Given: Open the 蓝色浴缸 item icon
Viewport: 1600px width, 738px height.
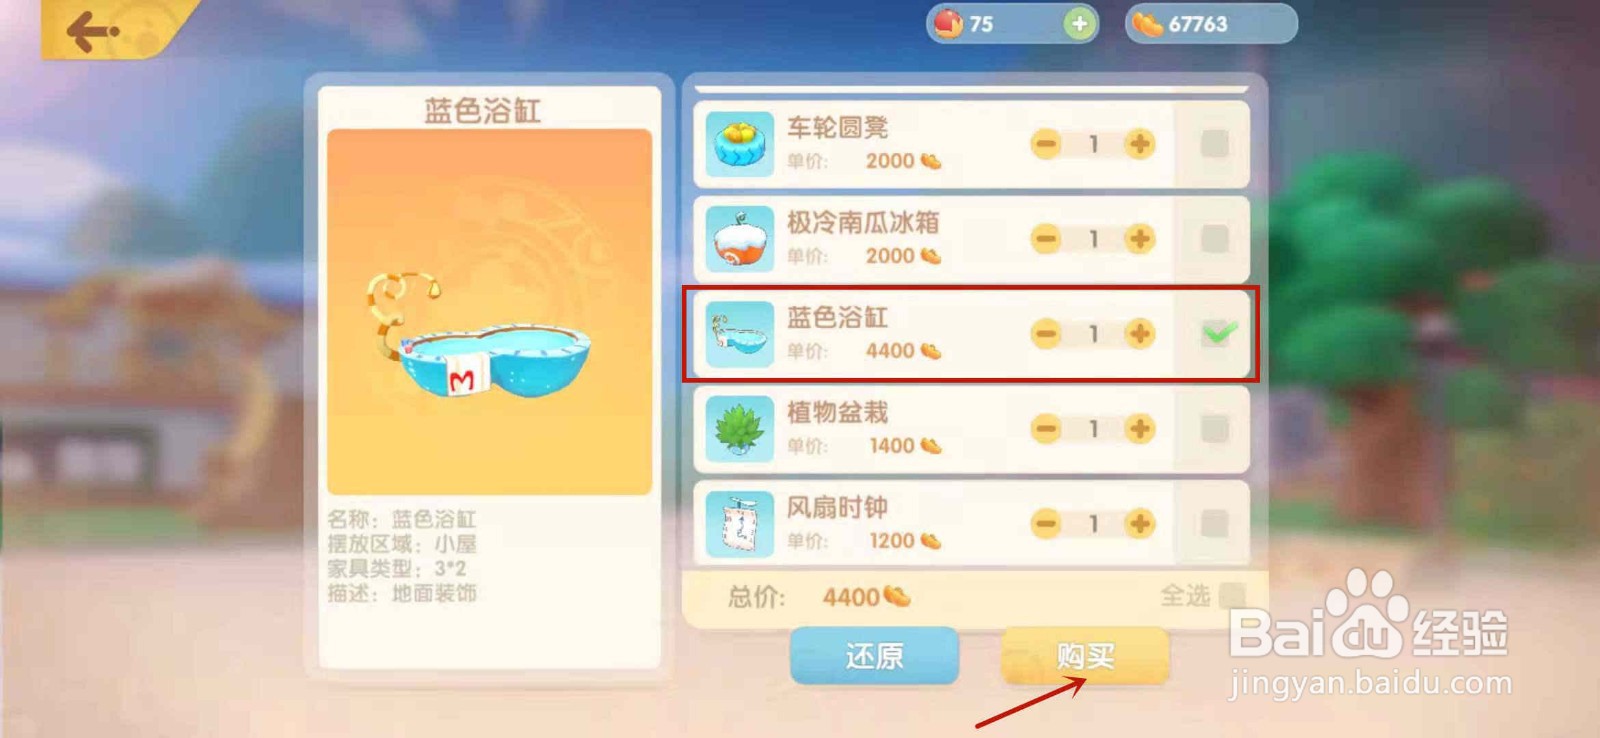Looking at the screenshot, I should [x=739, y=334].
